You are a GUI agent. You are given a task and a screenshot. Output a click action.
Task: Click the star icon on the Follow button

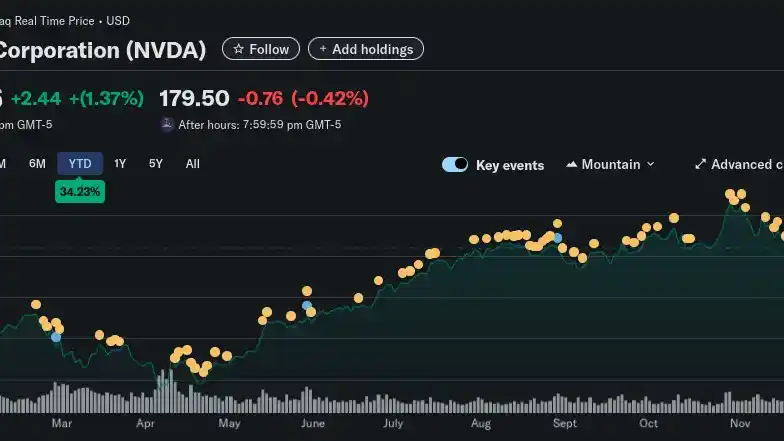pyautogui.click(x=238, y=49)
